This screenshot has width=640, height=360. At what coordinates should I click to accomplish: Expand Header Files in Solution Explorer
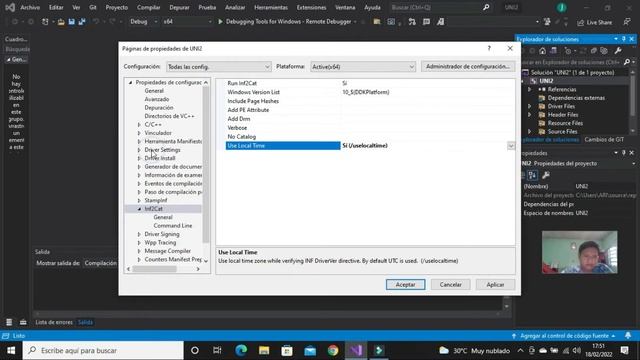coord(530,115)
